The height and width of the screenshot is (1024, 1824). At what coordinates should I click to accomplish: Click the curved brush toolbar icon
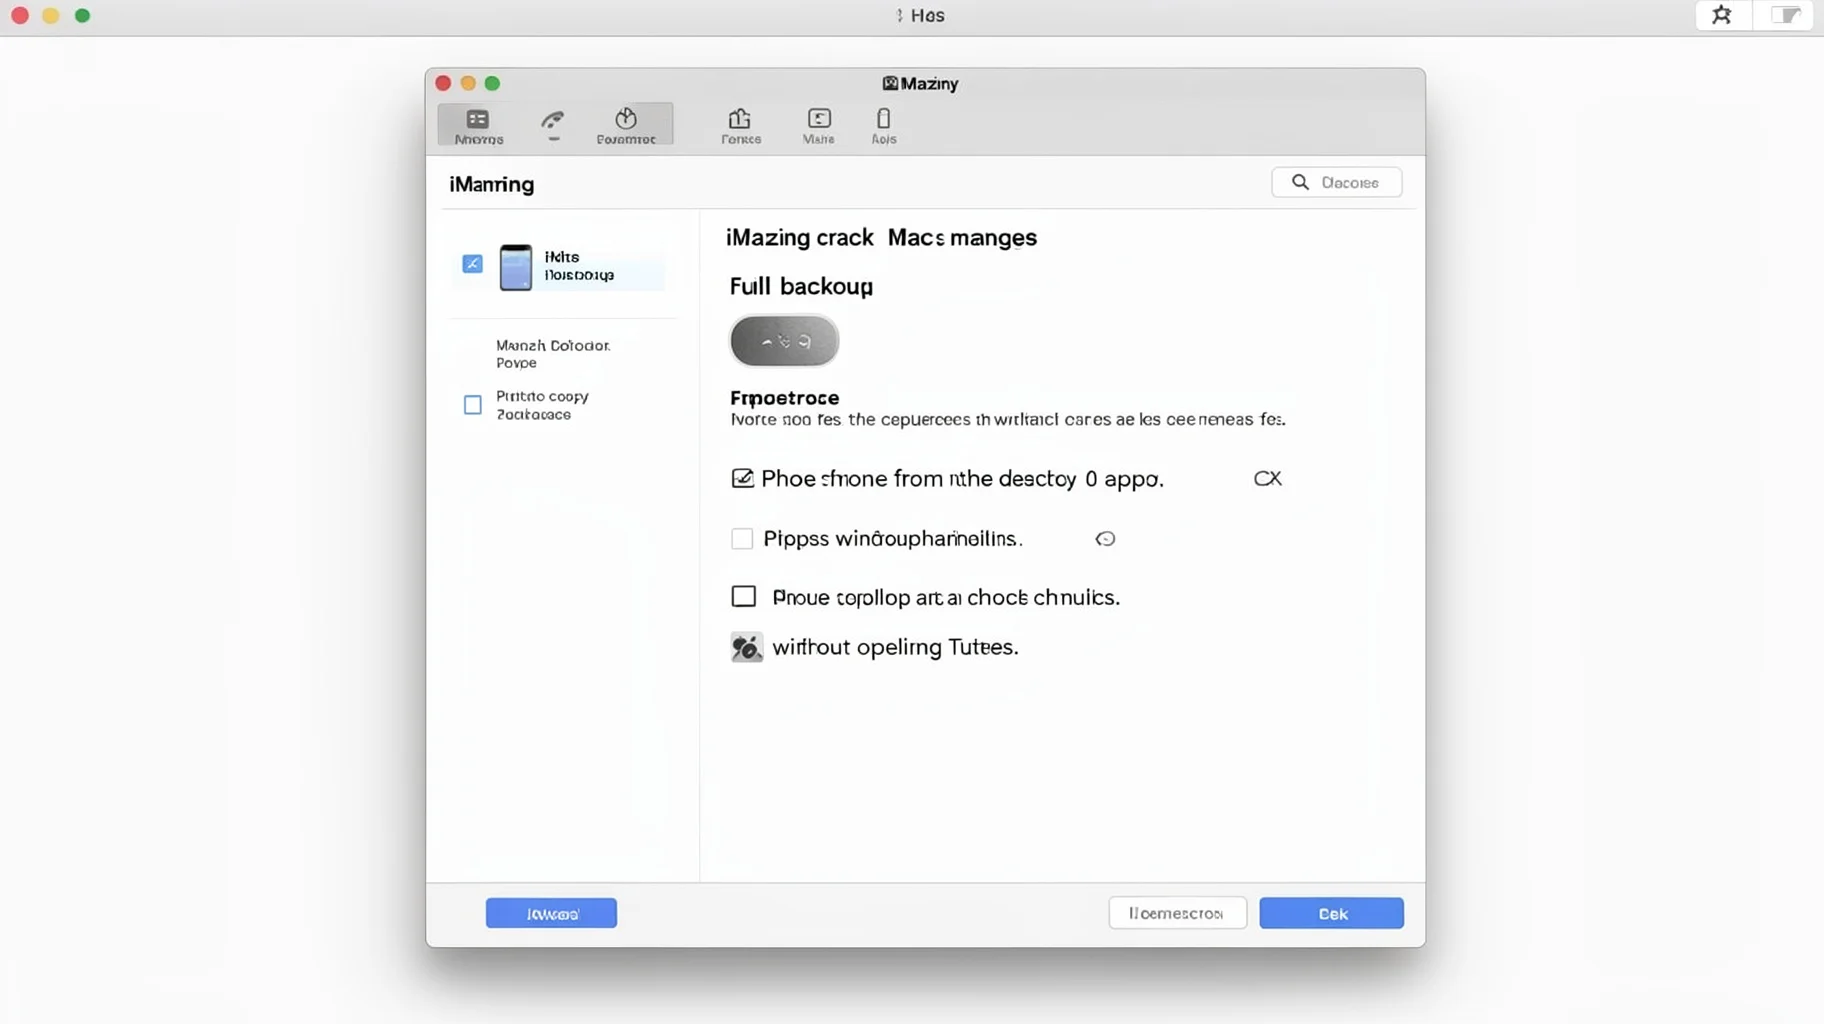pos(553,122)
